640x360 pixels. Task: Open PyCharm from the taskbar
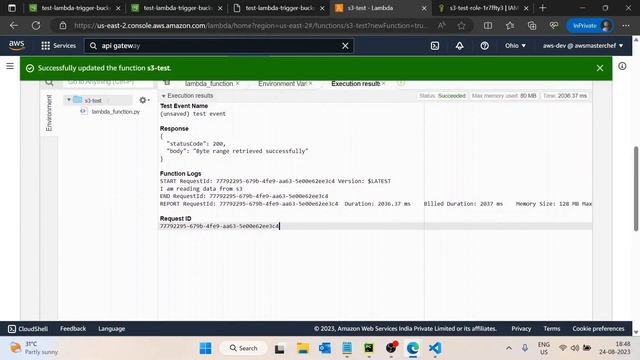click(x=369, y=348)
